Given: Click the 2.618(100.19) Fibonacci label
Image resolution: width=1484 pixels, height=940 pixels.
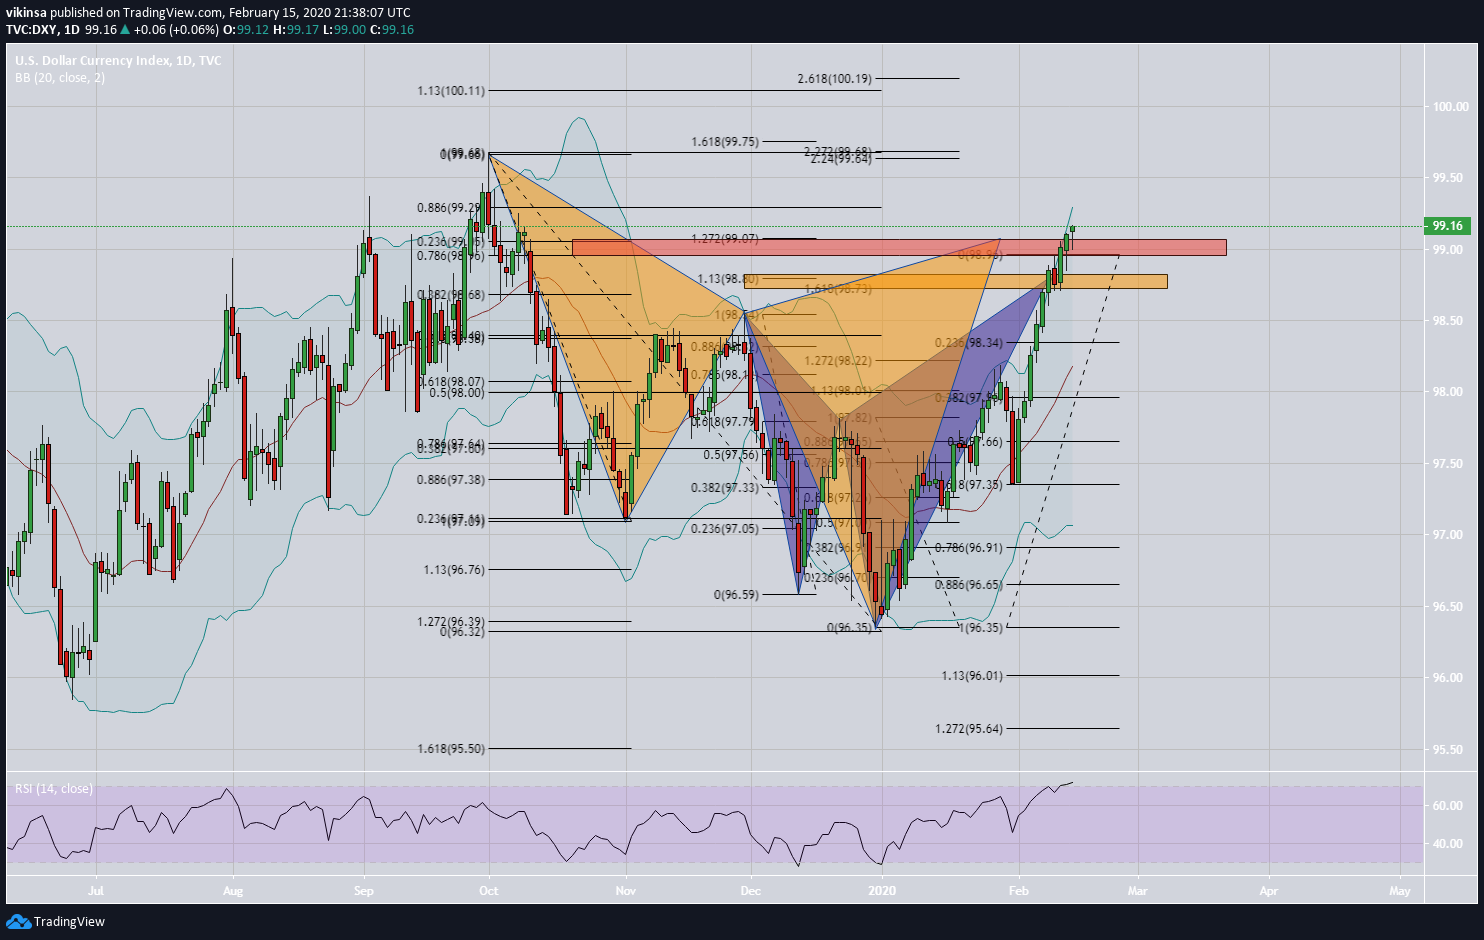Looking at the screenshot, I should pos(835,78).
